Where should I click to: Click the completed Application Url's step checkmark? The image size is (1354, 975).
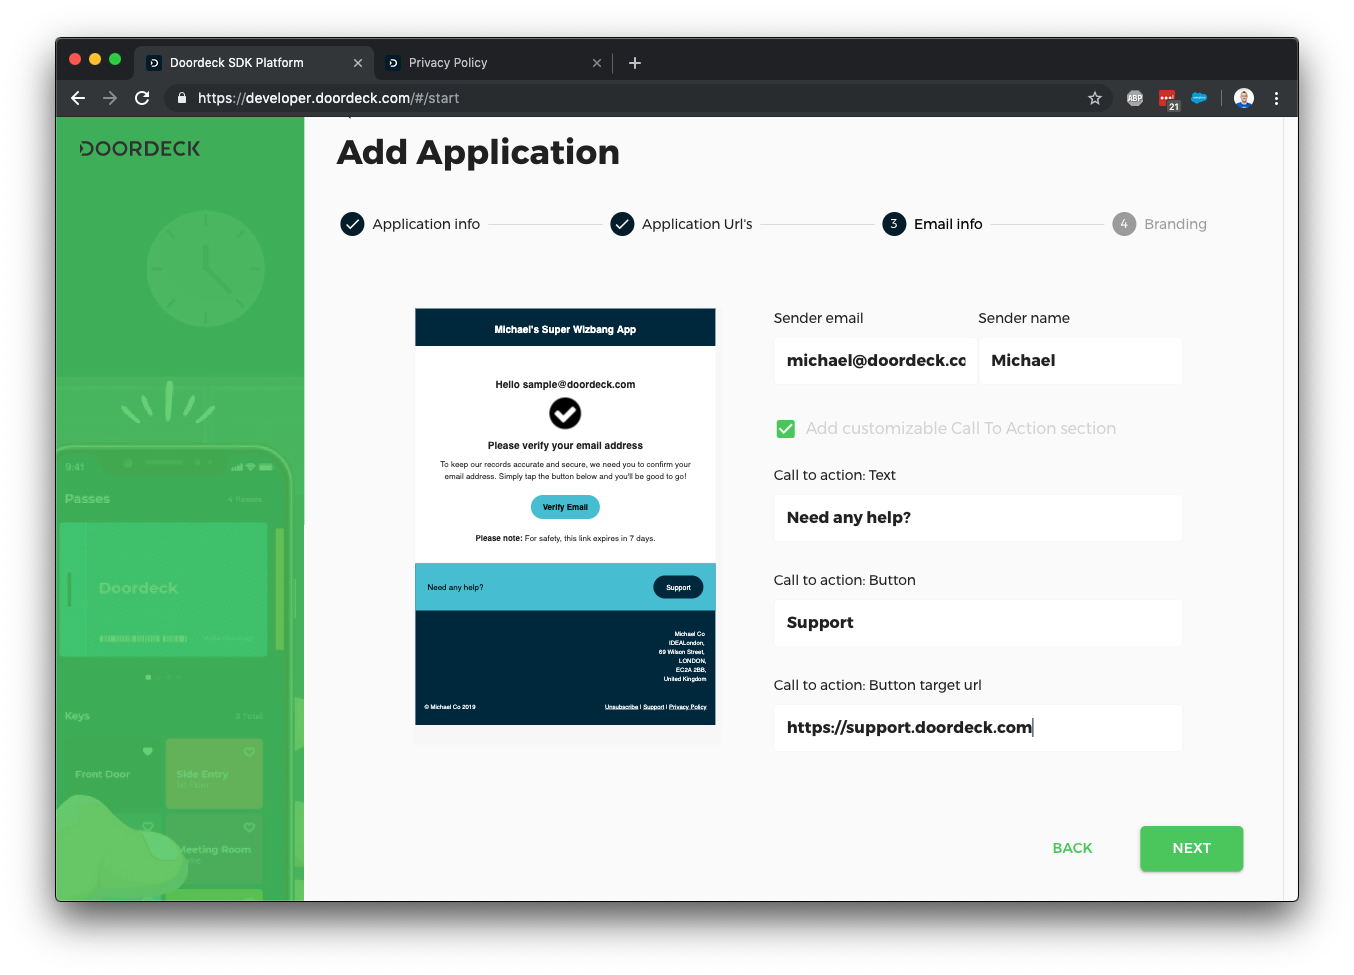pyautogui.click(x=622, y=224)
